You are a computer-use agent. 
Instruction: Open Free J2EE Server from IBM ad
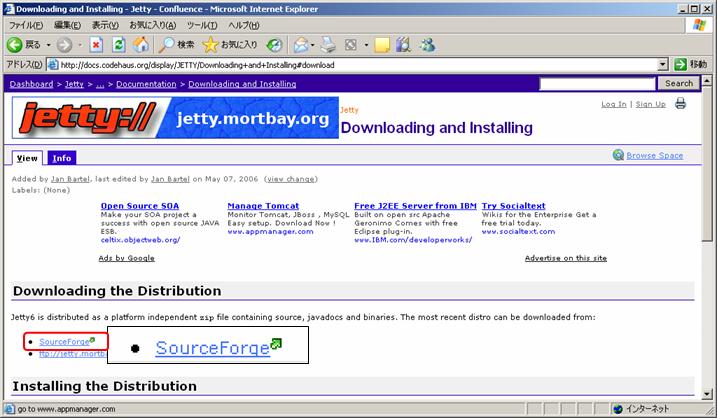point(415,206)
